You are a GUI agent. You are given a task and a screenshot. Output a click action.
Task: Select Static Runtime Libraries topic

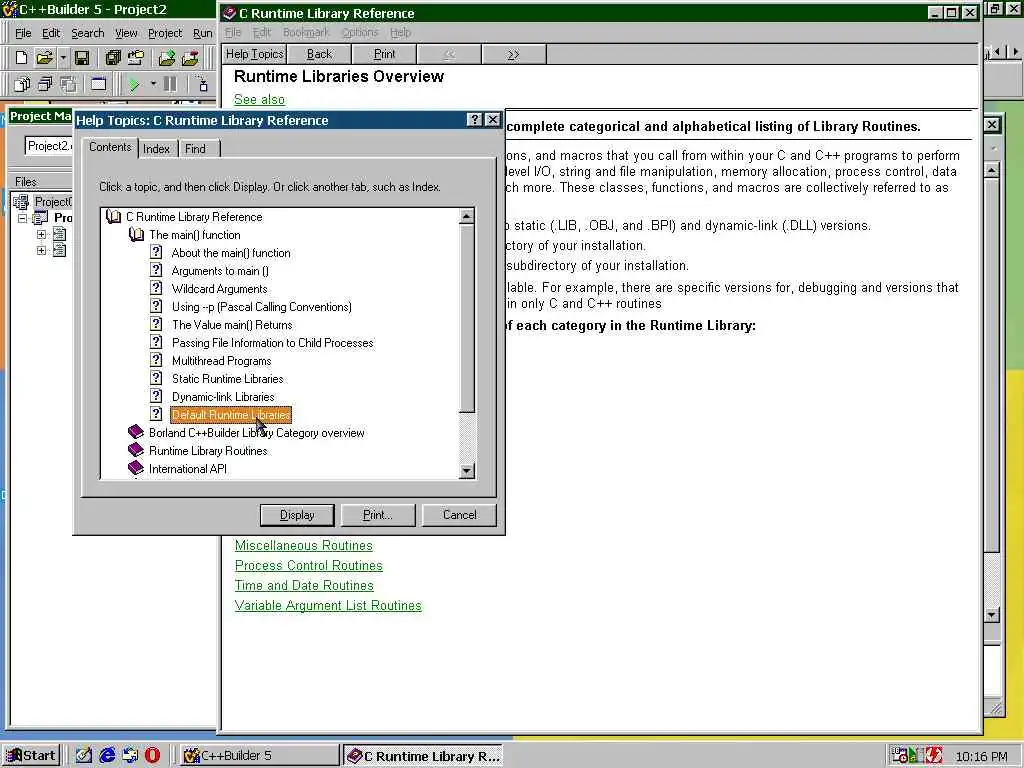click(227, 379)
